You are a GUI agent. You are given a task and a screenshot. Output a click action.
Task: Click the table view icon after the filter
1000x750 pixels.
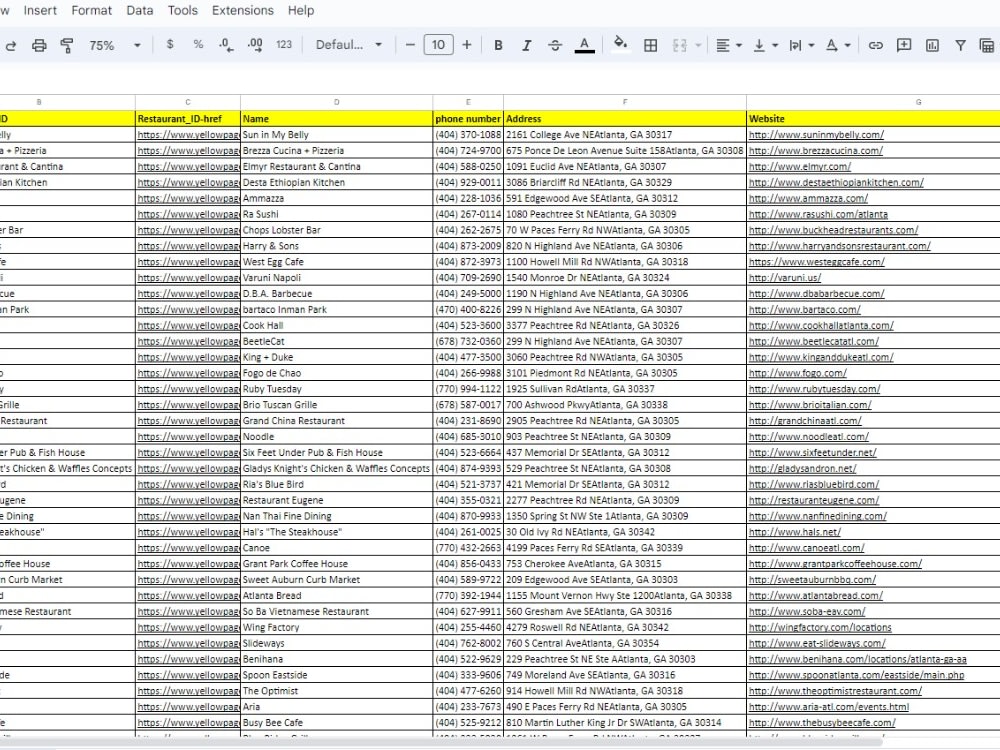coord(987,45)
